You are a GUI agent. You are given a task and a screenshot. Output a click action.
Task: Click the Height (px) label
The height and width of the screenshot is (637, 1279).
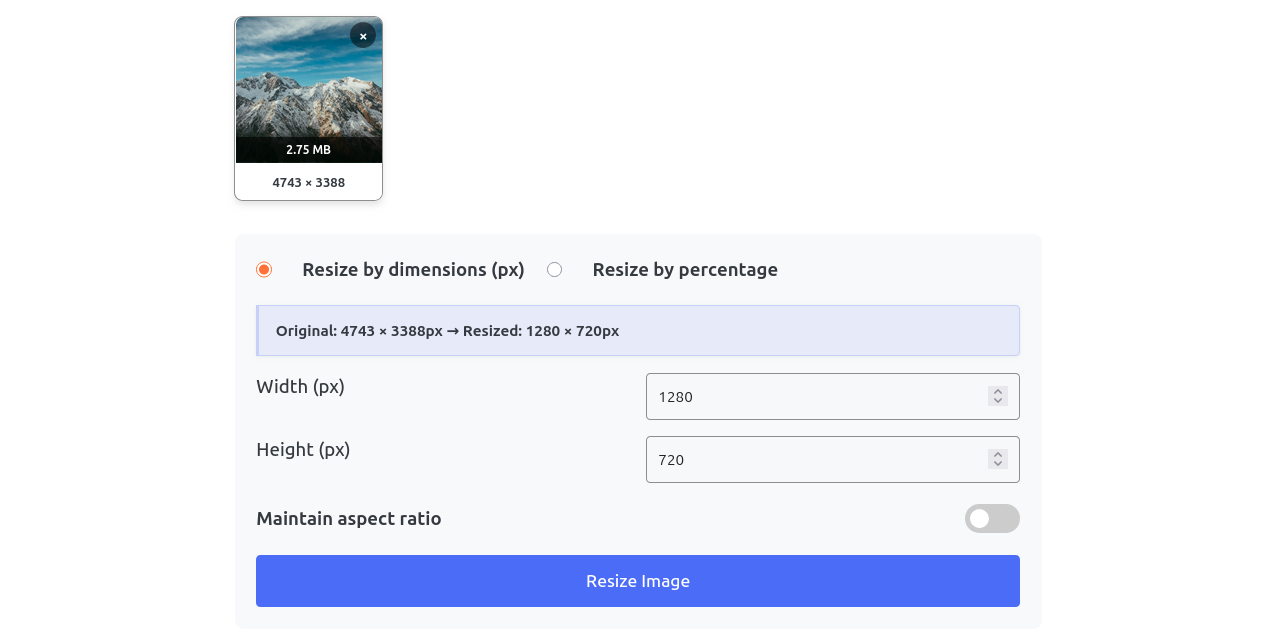point(303,449)
